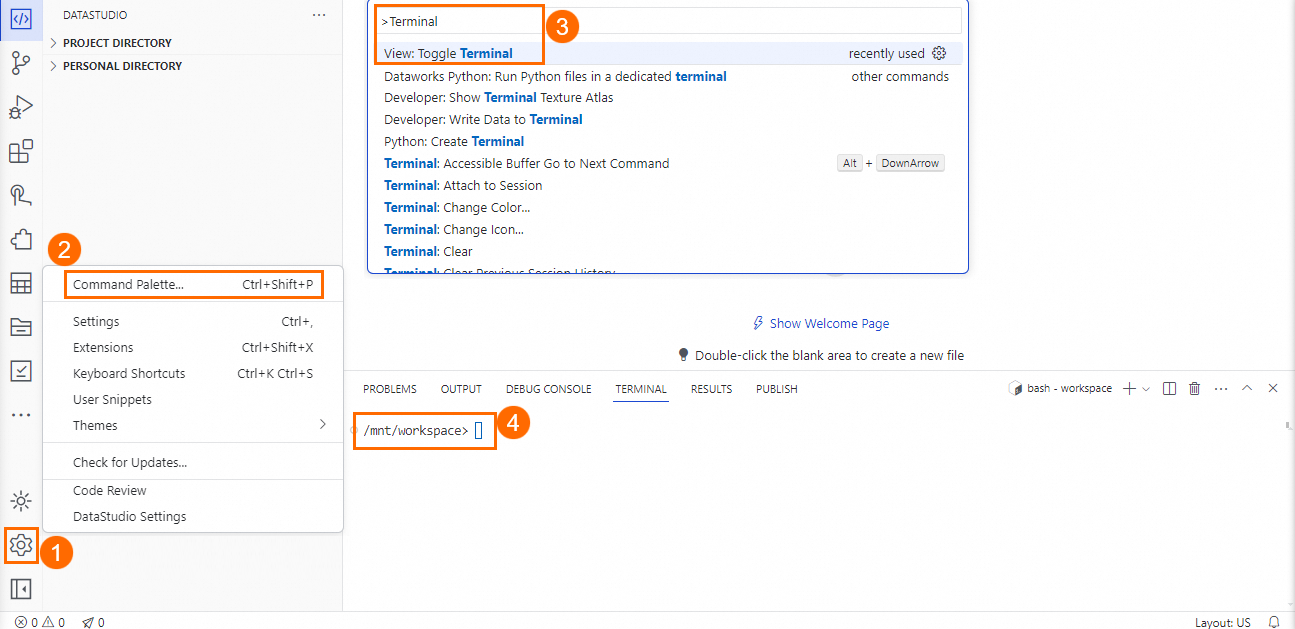
Task: Choose Command Palette... from the menu
Action: tap(194, 285)
